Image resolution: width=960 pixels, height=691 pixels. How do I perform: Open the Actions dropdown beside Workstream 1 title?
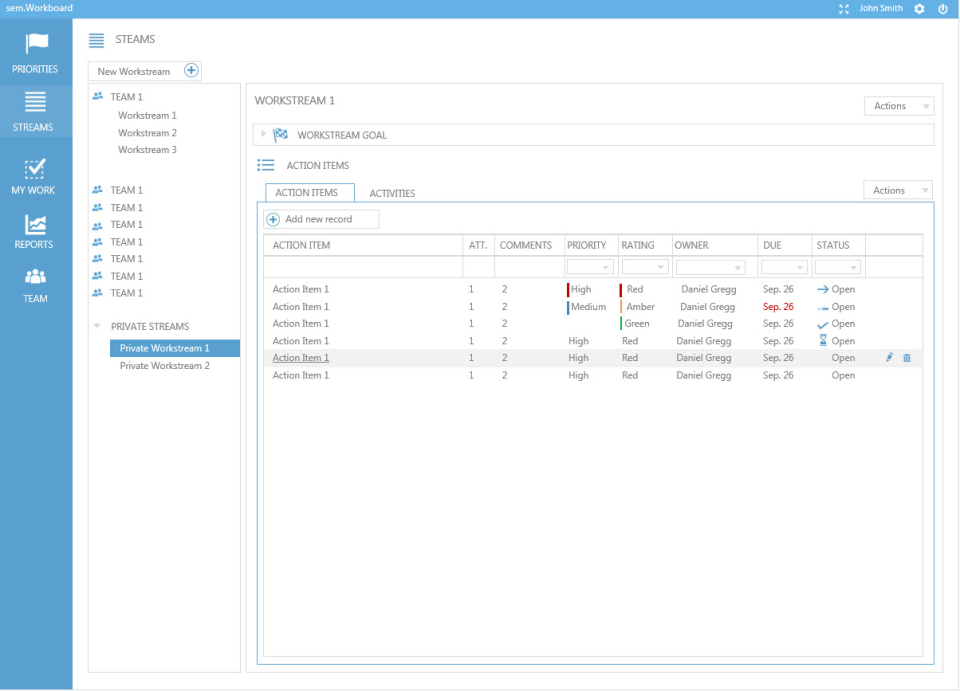899,106
